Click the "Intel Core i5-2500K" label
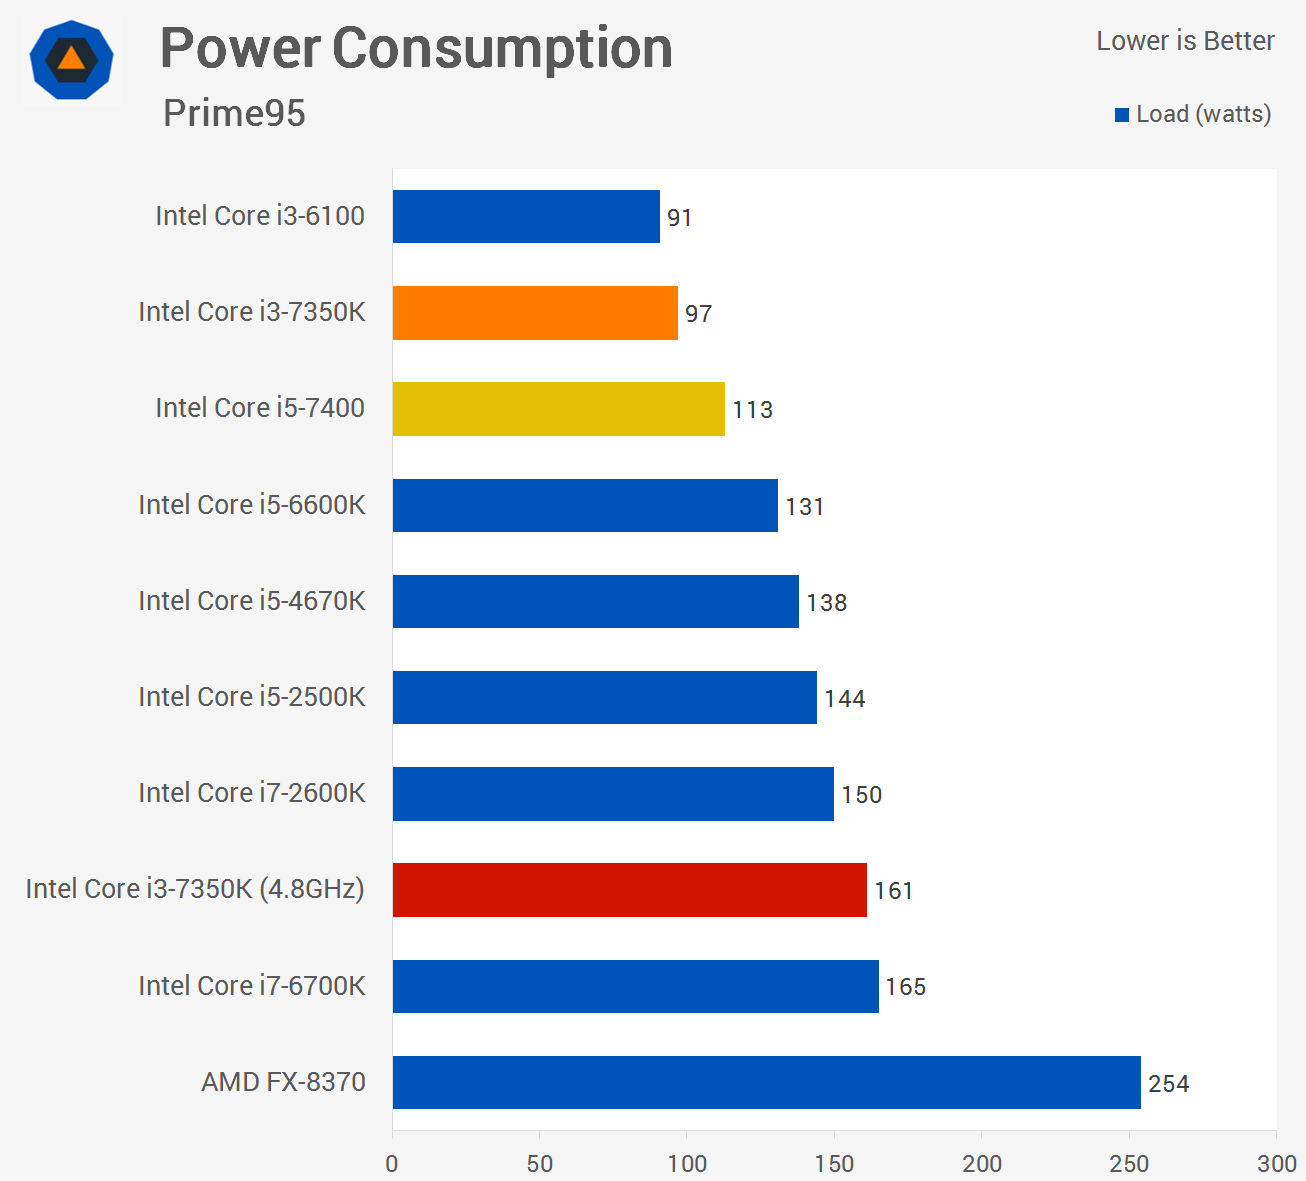This screenshot has height=1181, width=1306. tap(252, 697)
